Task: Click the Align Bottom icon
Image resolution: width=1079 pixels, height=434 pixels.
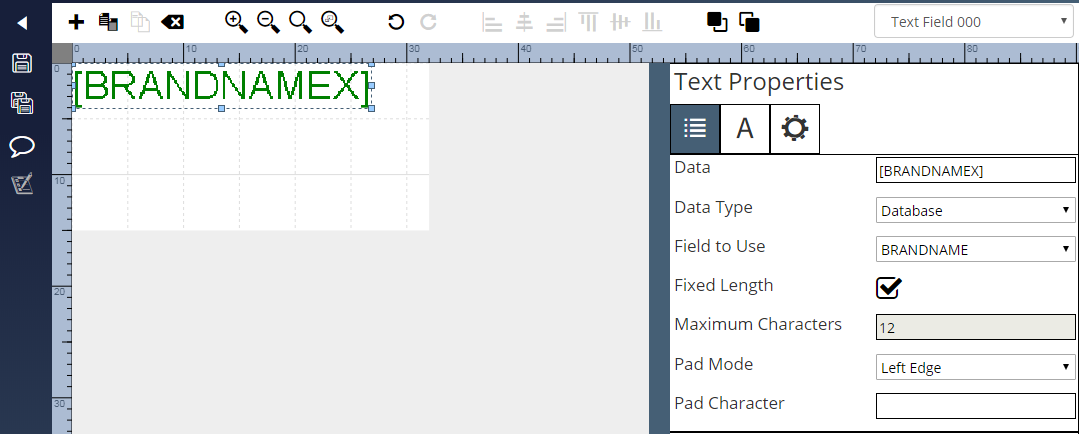Action: click(652, 22)
